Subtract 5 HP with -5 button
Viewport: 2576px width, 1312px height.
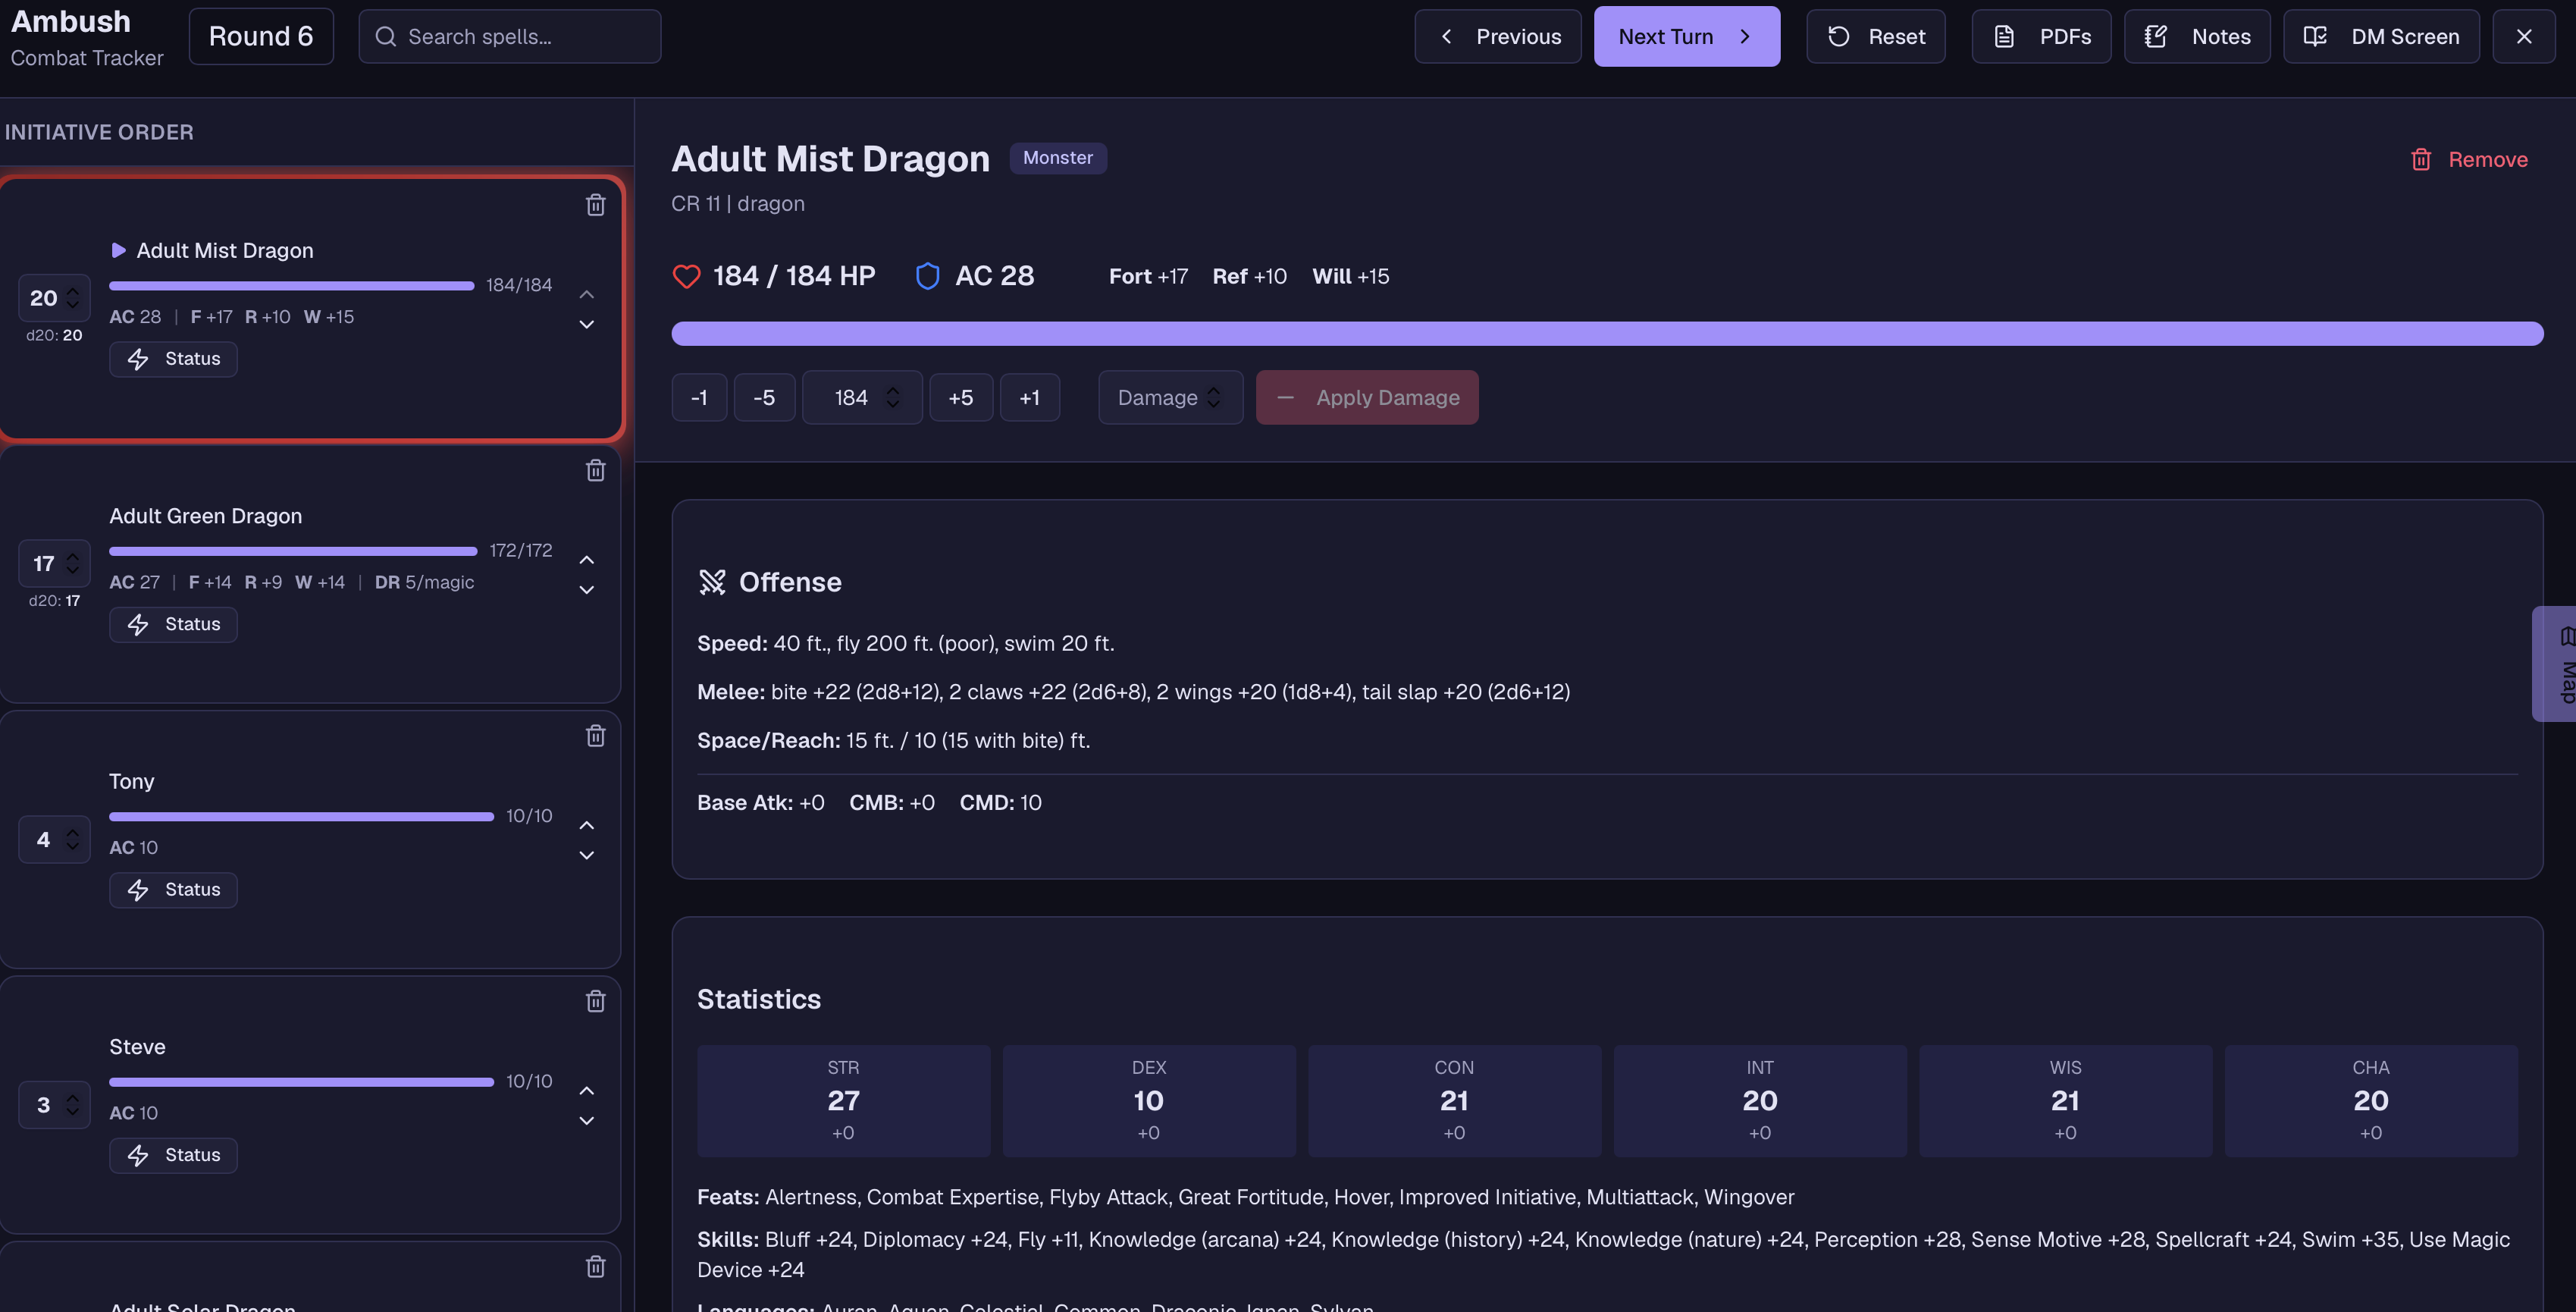point(764,398)
